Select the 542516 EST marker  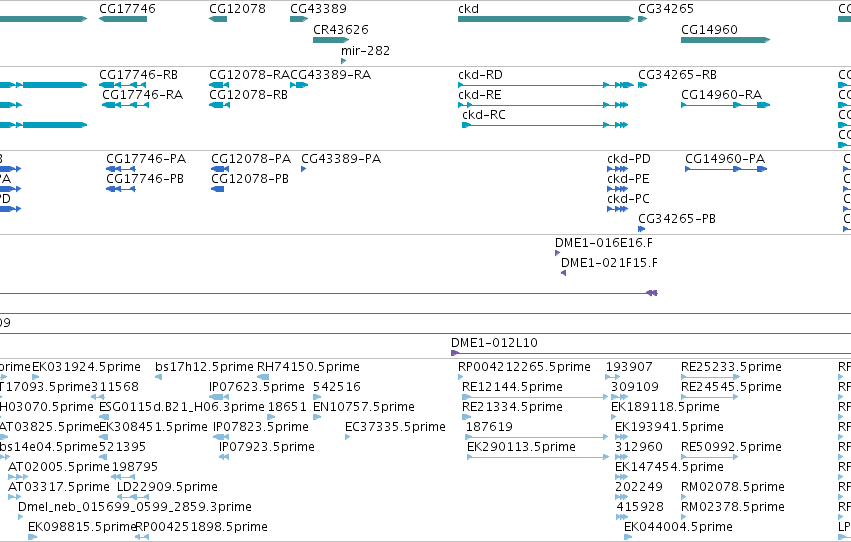pyautogui.click(x=317, y=397)
